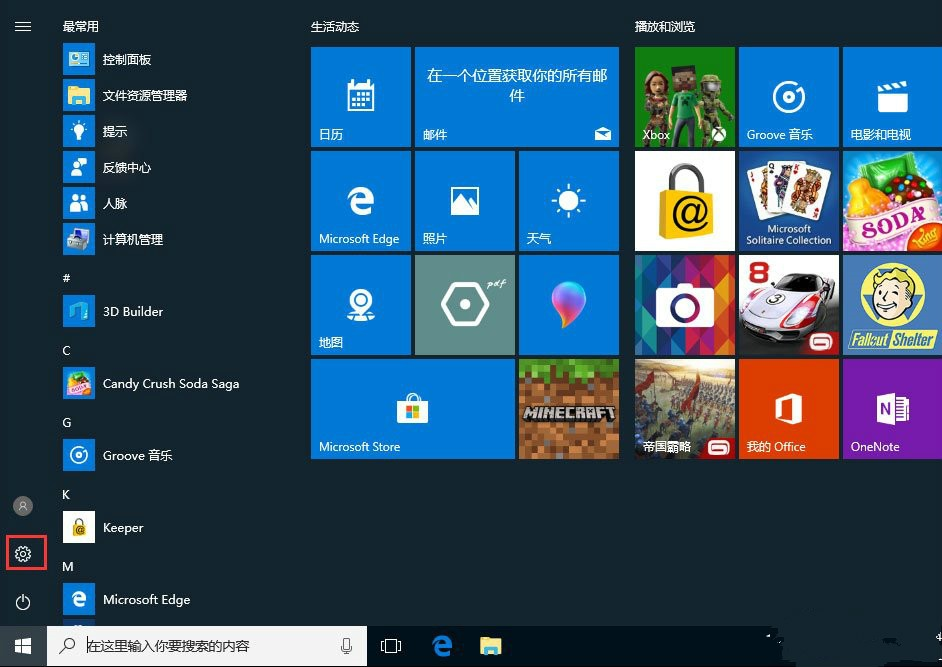942x667 pixels.
Task: Open the user account avatar icon
Action: [x=23, y=506]
